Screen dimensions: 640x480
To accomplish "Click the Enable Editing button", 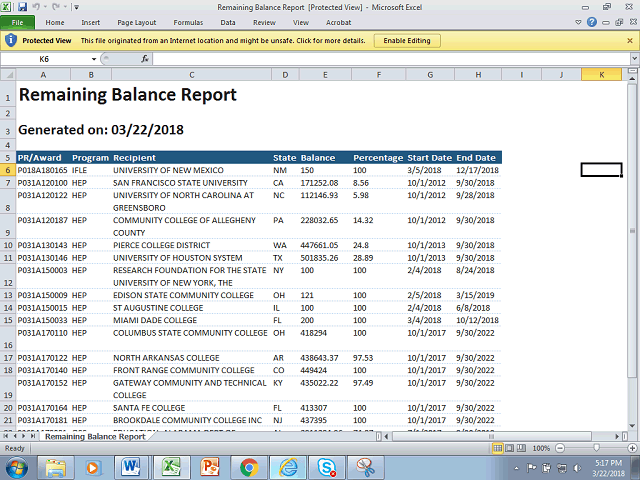I will click(x=406, y=40).
